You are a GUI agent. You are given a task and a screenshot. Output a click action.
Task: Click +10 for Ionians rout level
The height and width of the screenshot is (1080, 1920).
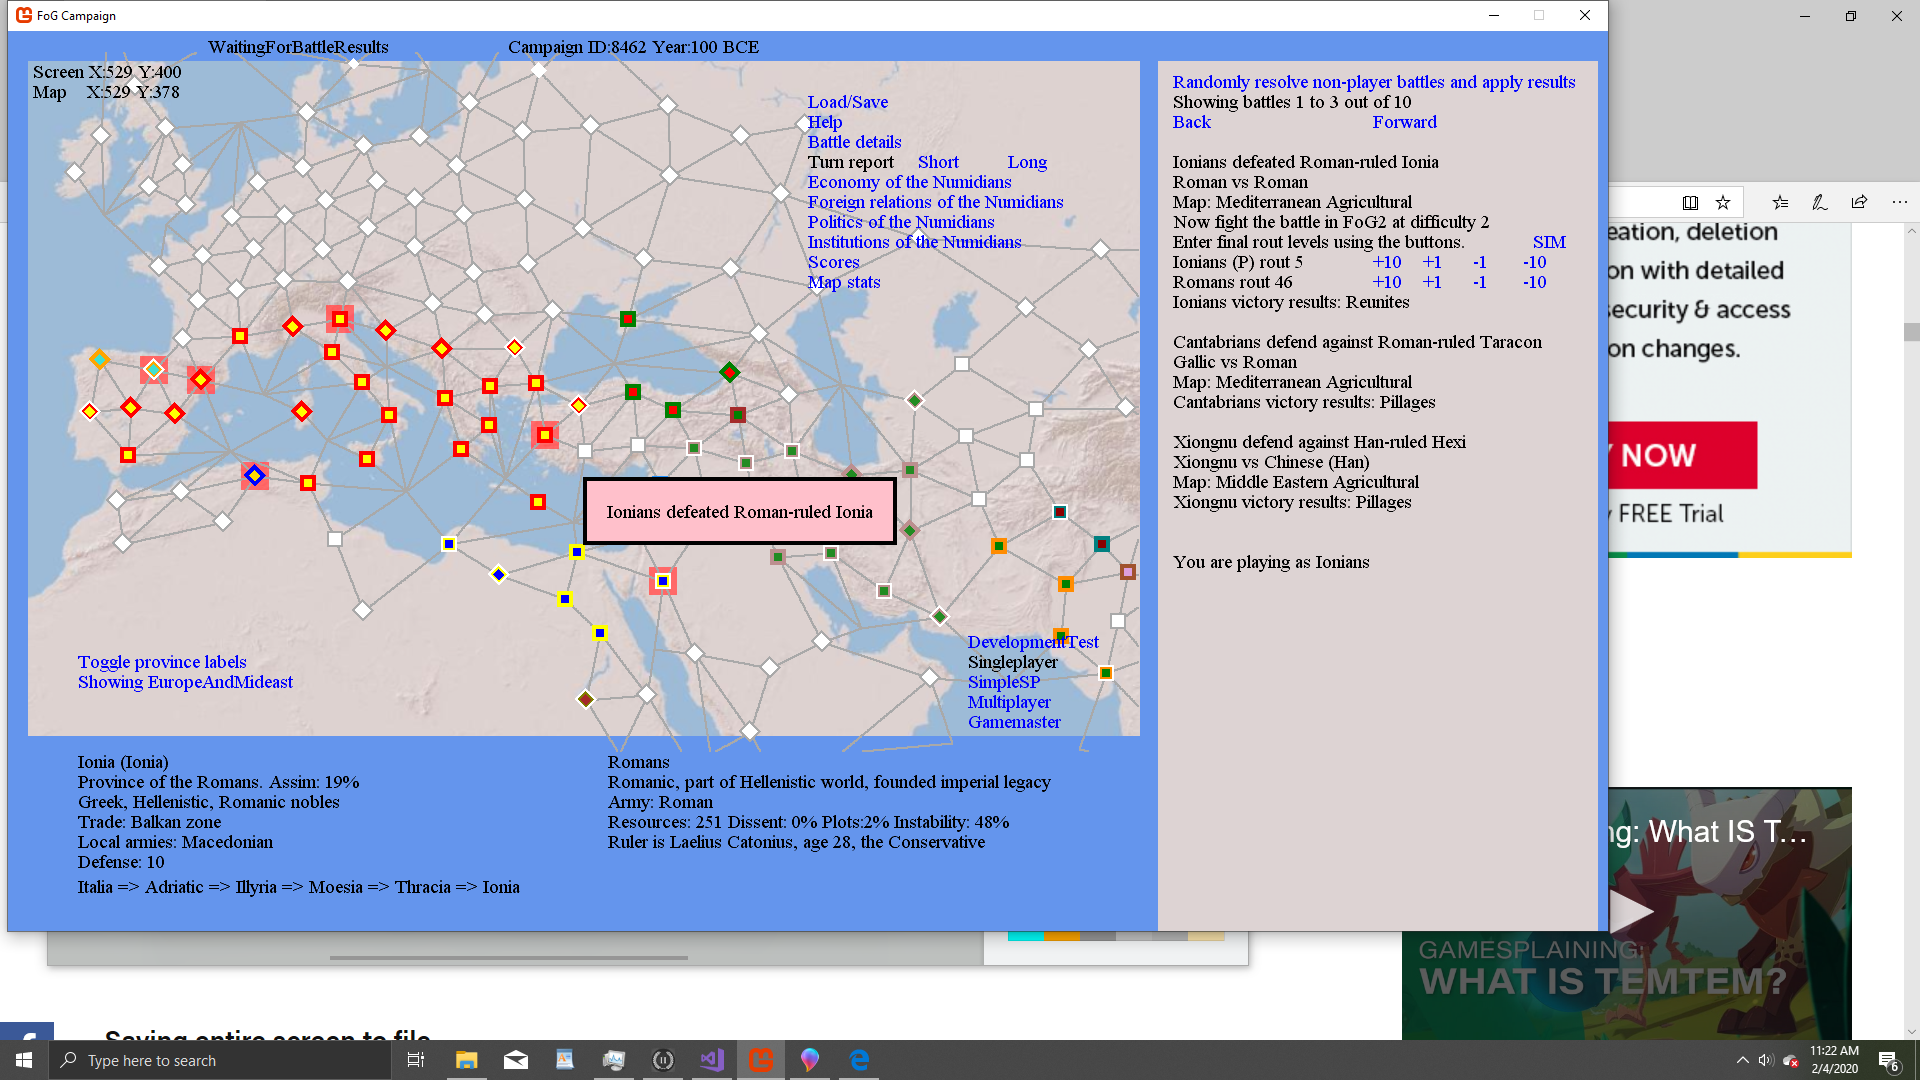pyautogui.click(x=1386, y=262)
